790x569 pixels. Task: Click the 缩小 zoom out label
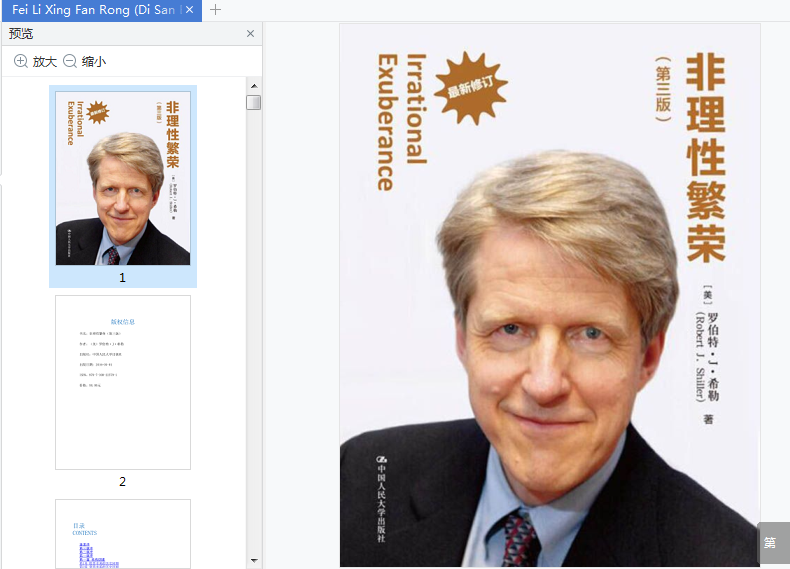[94, 61]
